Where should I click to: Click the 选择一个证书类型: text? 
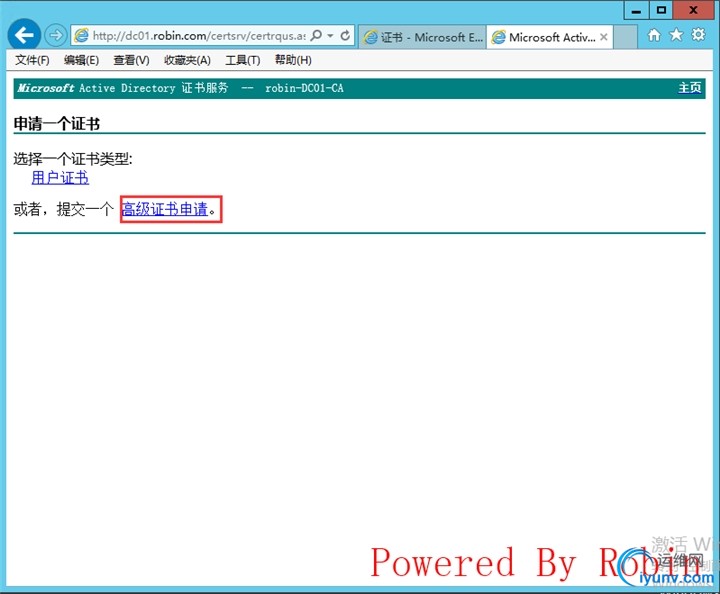[73, 159]
